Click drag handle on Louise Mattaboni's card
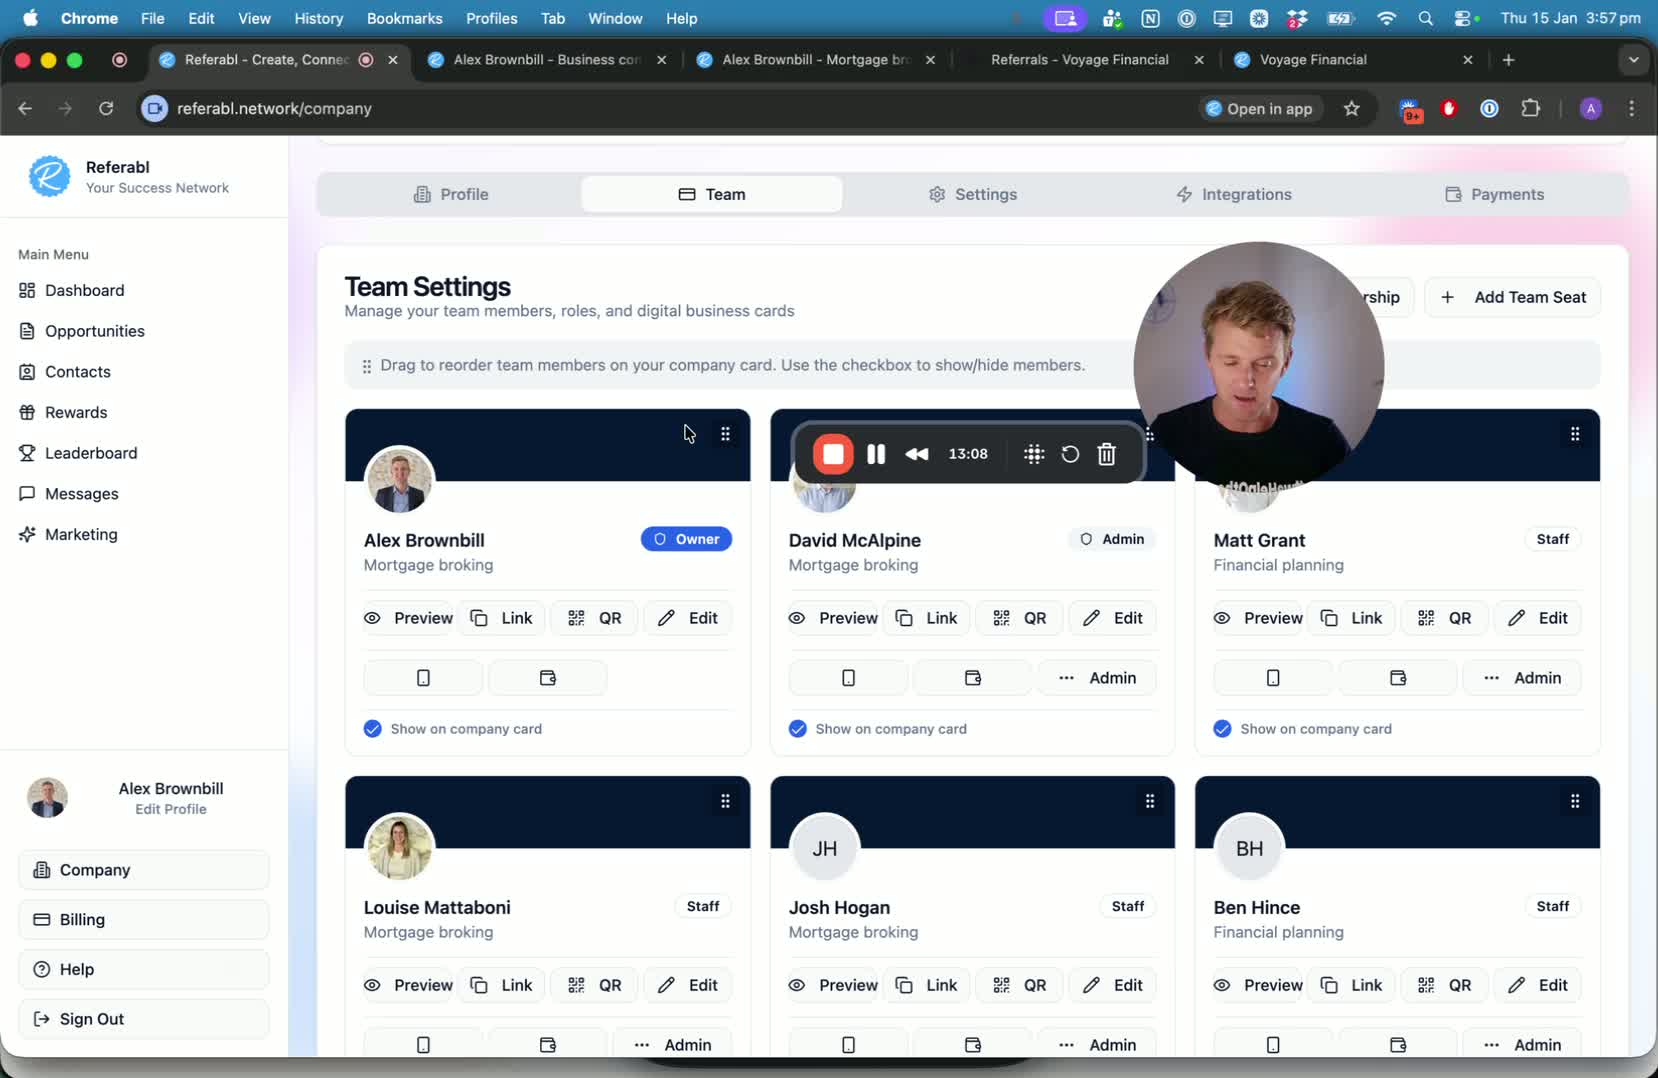The height and width of the screenshot is (1078, 1658). pos(725,801)
